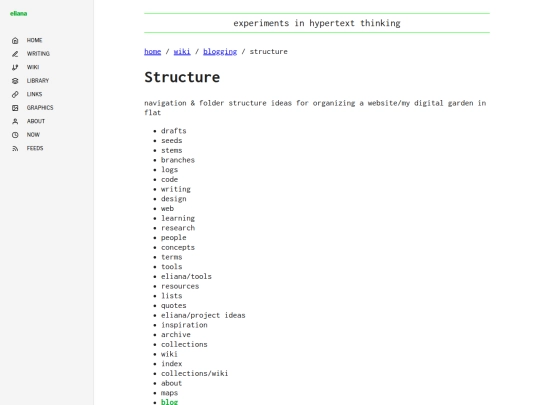Click the eliana/project ideas list item

203,315
